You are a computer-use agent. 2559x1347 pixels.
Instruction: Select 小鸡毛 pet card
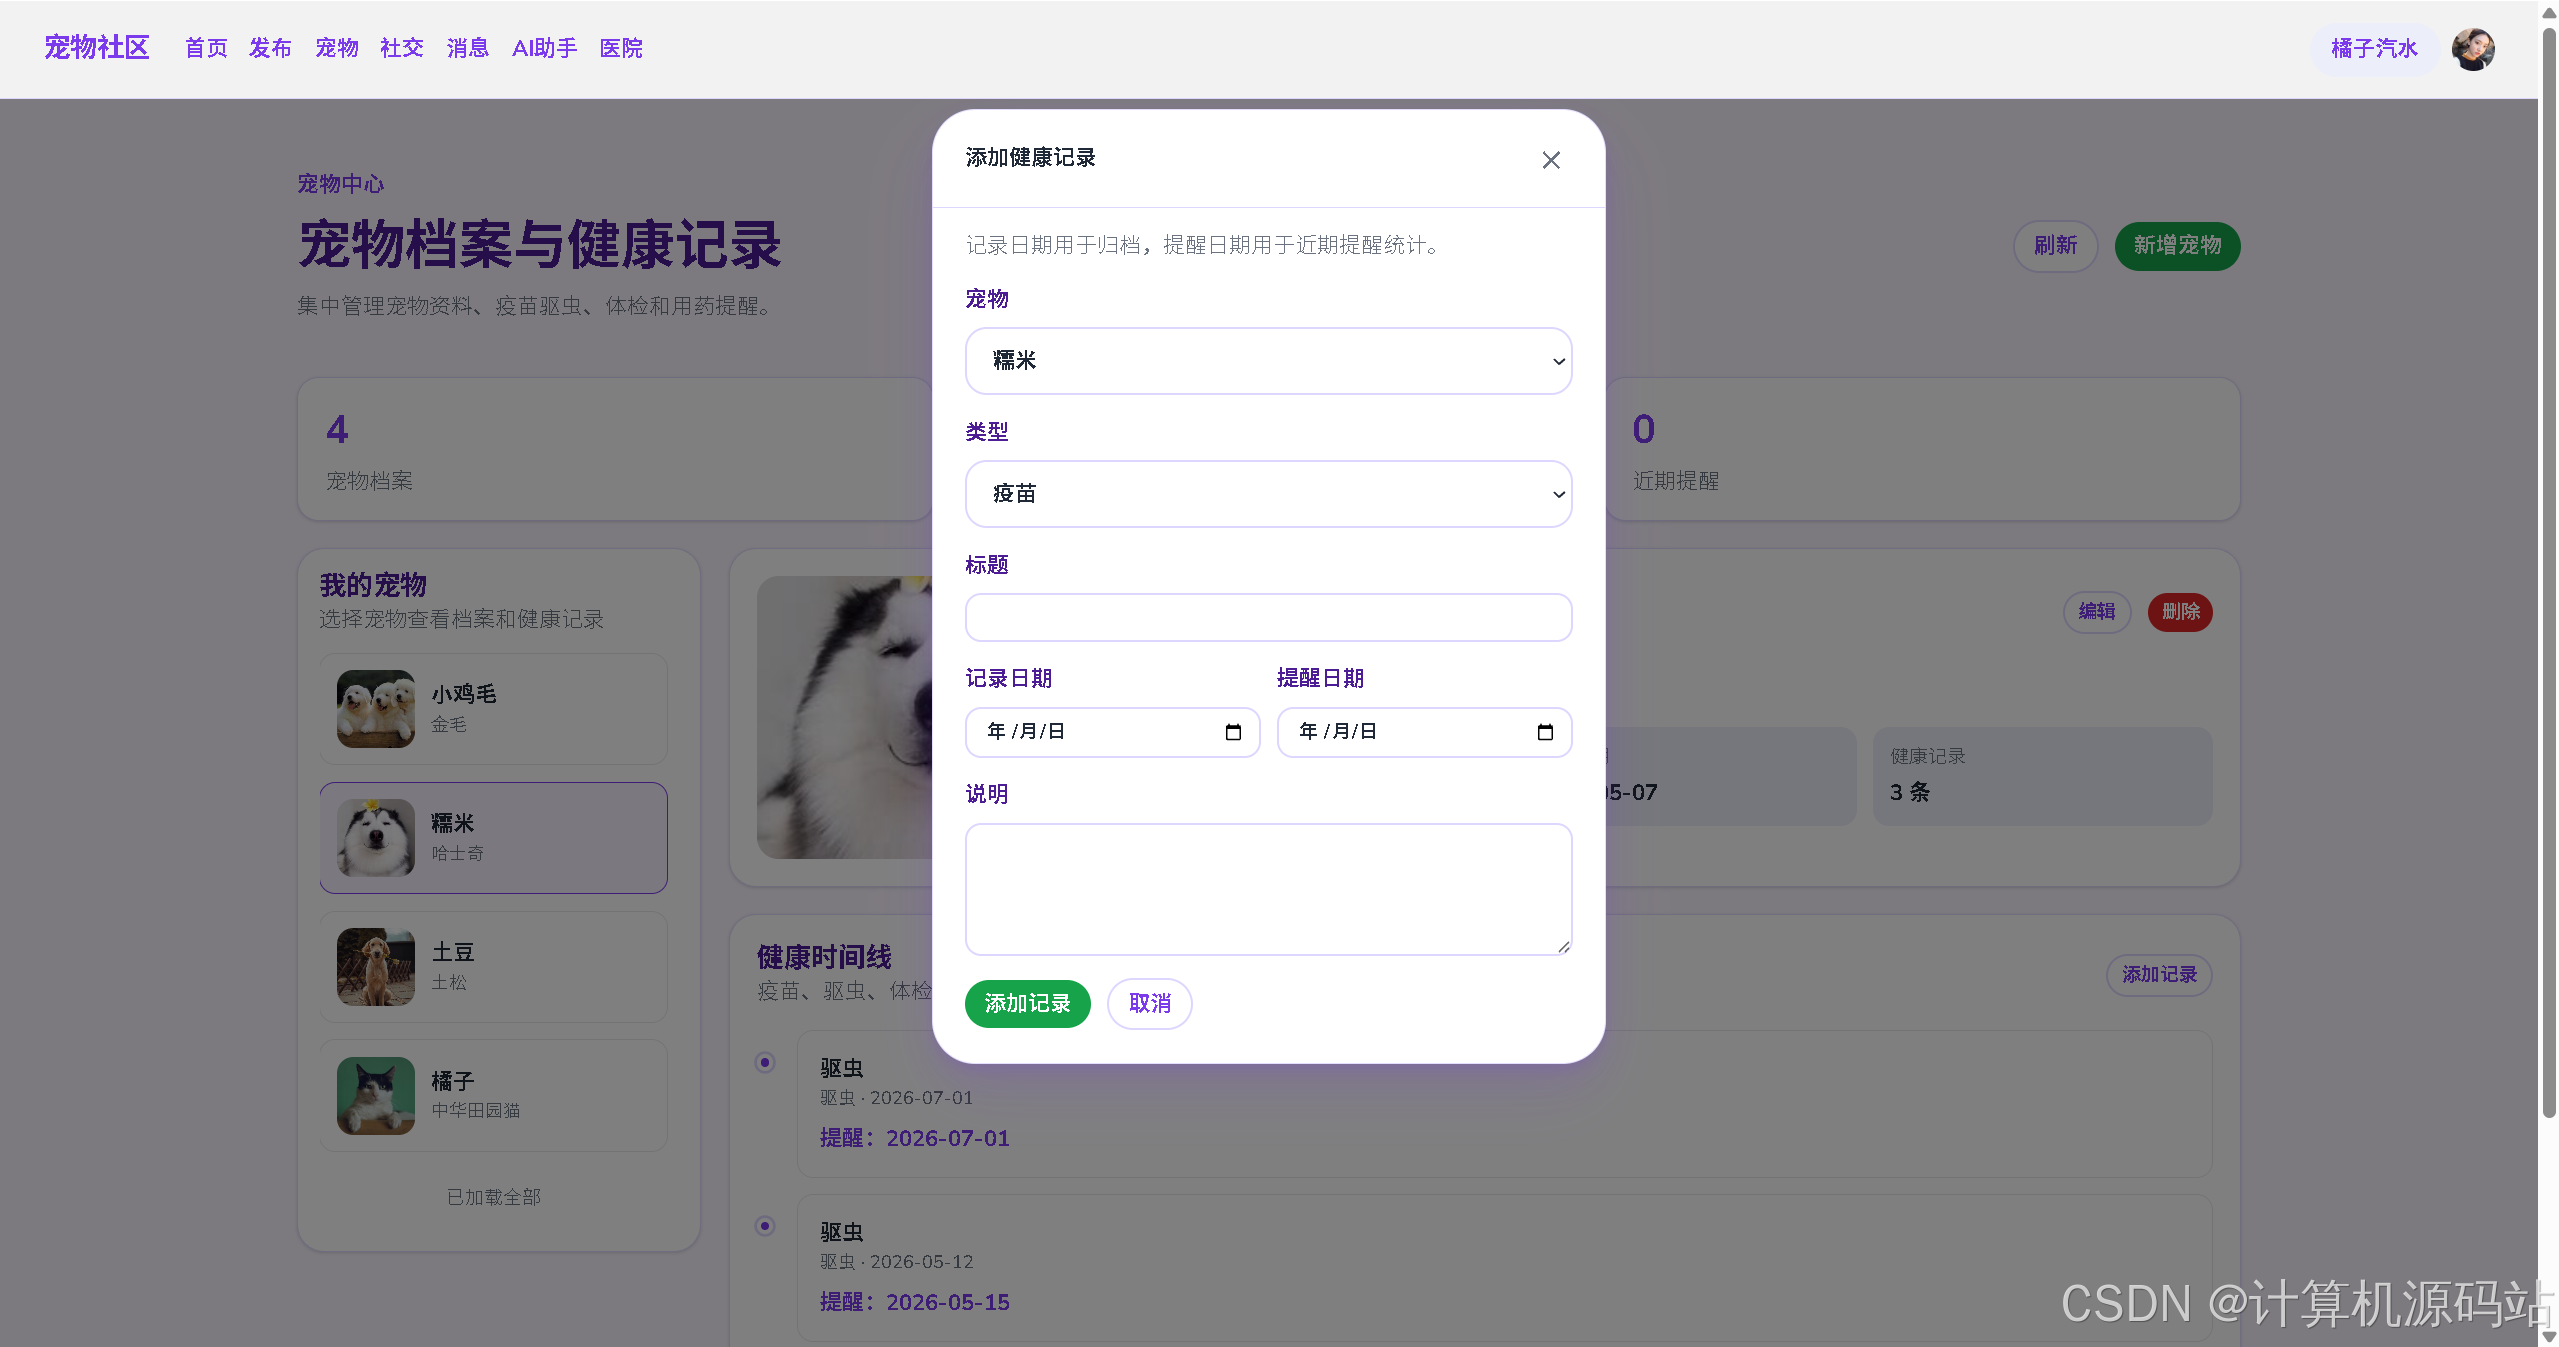pos(493,709)
